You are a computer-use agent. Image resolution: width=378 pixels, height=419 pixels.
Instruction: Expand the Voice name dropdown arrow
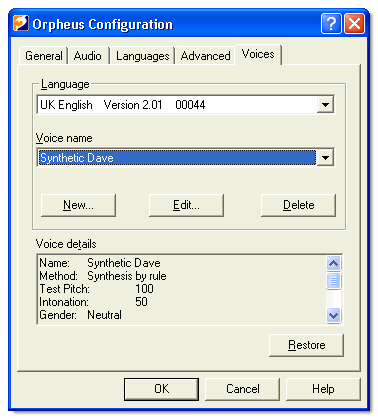(x=325, y=157)
